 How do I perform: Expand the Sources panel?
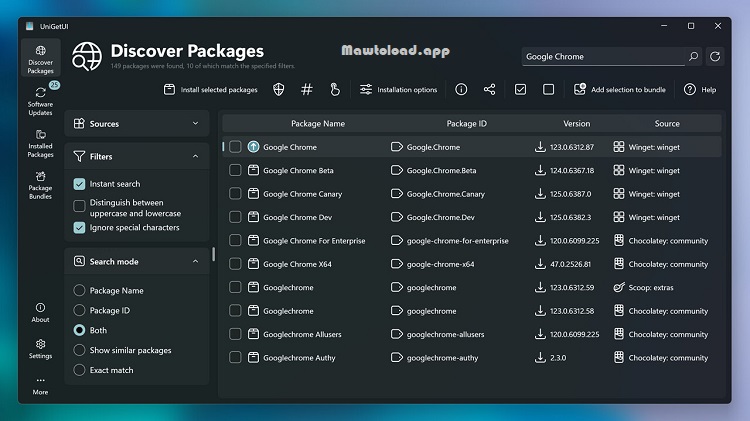pos(137,123)
